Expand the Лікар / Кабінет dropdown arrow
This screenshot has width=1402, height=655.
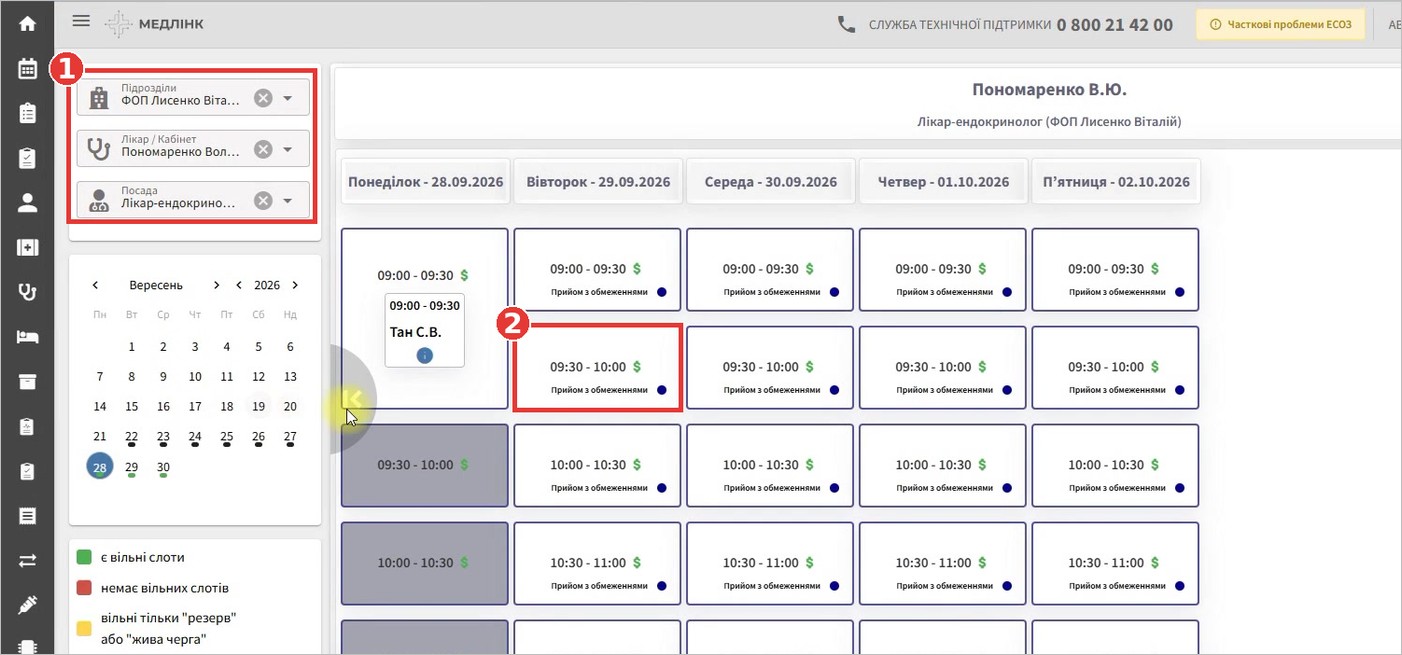click(288, 149)
